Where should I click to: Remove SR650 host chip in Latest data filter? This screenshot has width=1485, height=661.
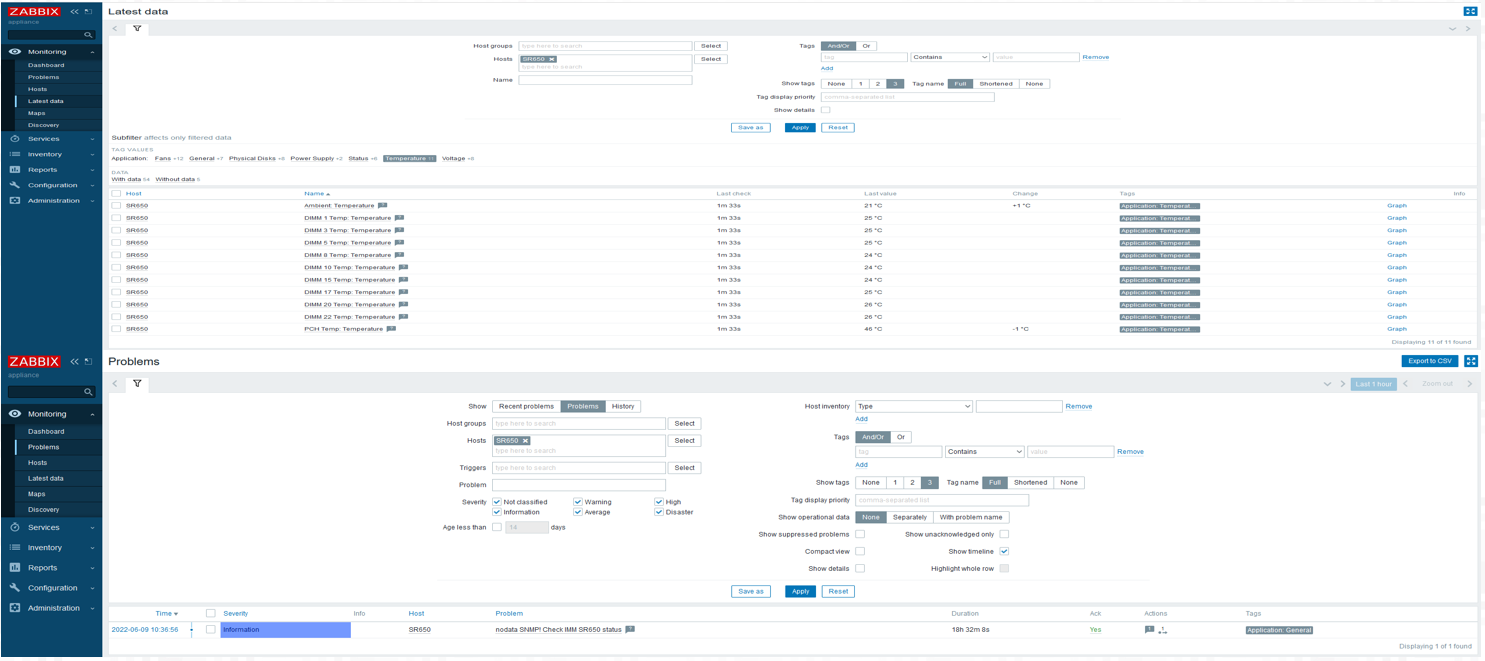[551, 59]
